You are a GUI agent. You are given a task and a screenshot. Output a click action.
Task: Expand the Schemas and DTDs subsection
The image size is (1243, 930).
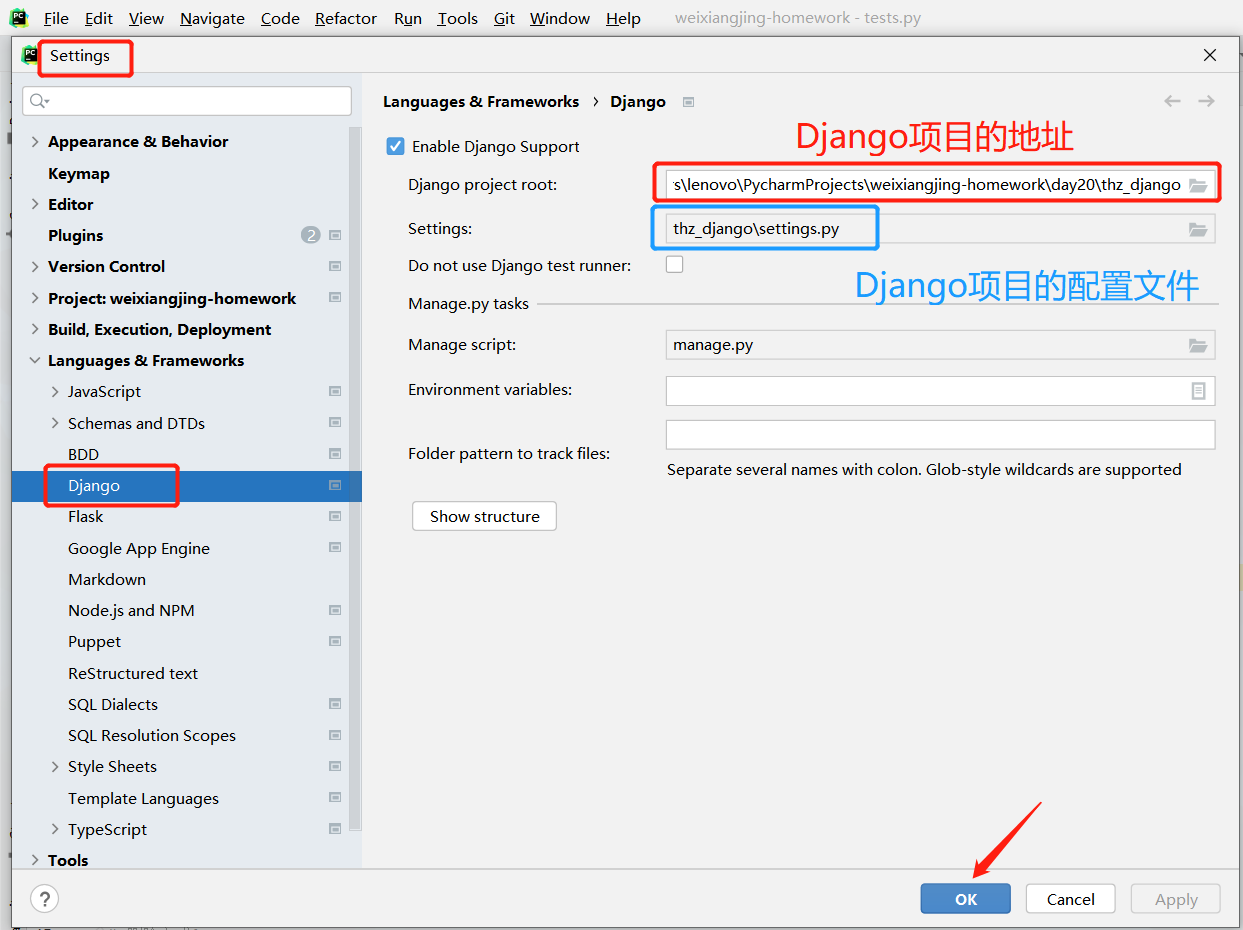[x=55, y=423]
